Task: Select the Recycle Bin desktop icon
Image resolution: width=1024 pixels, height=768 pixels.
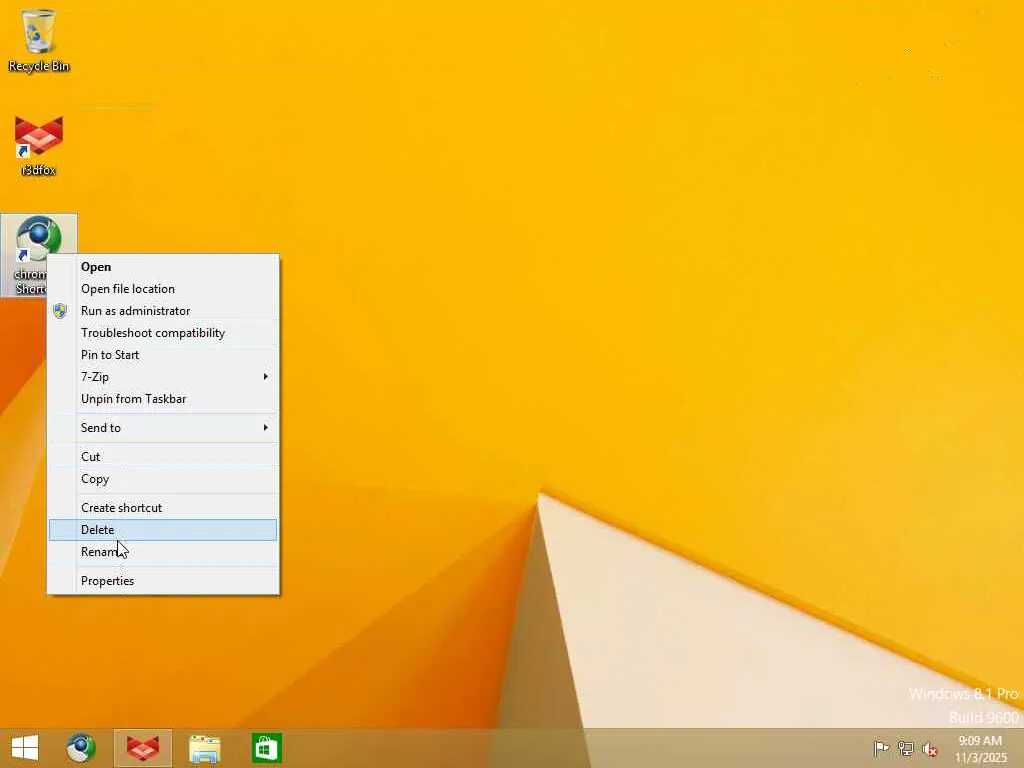Action: tap(39, 40)
